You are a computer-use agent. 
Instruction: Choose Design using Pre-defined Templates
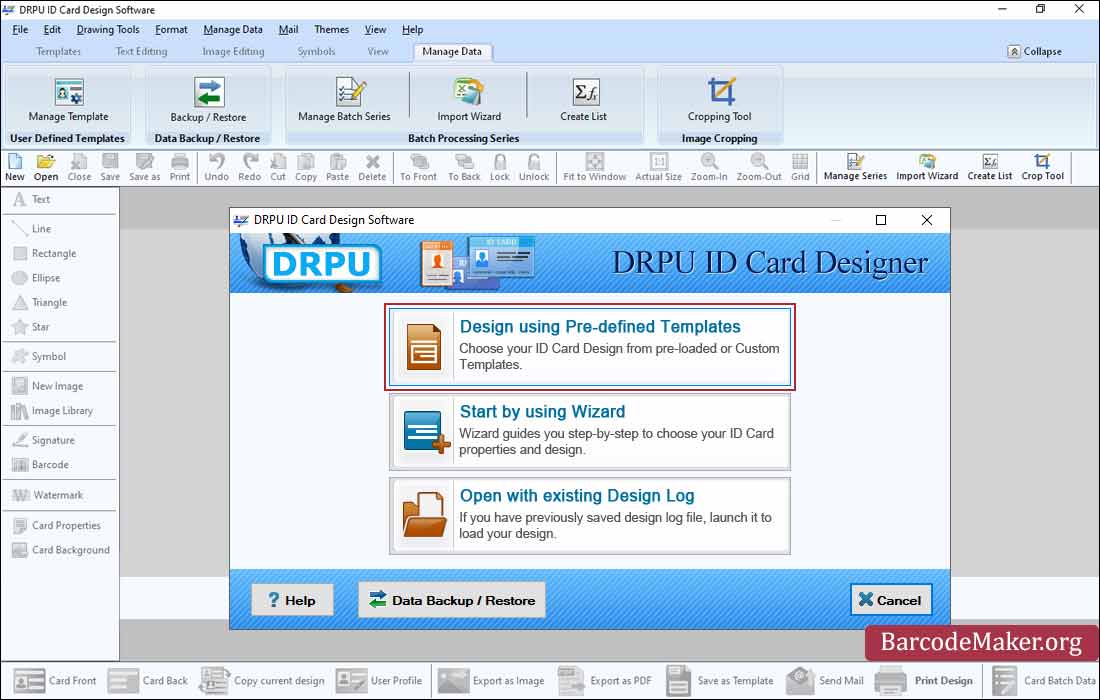coord(590,346)
